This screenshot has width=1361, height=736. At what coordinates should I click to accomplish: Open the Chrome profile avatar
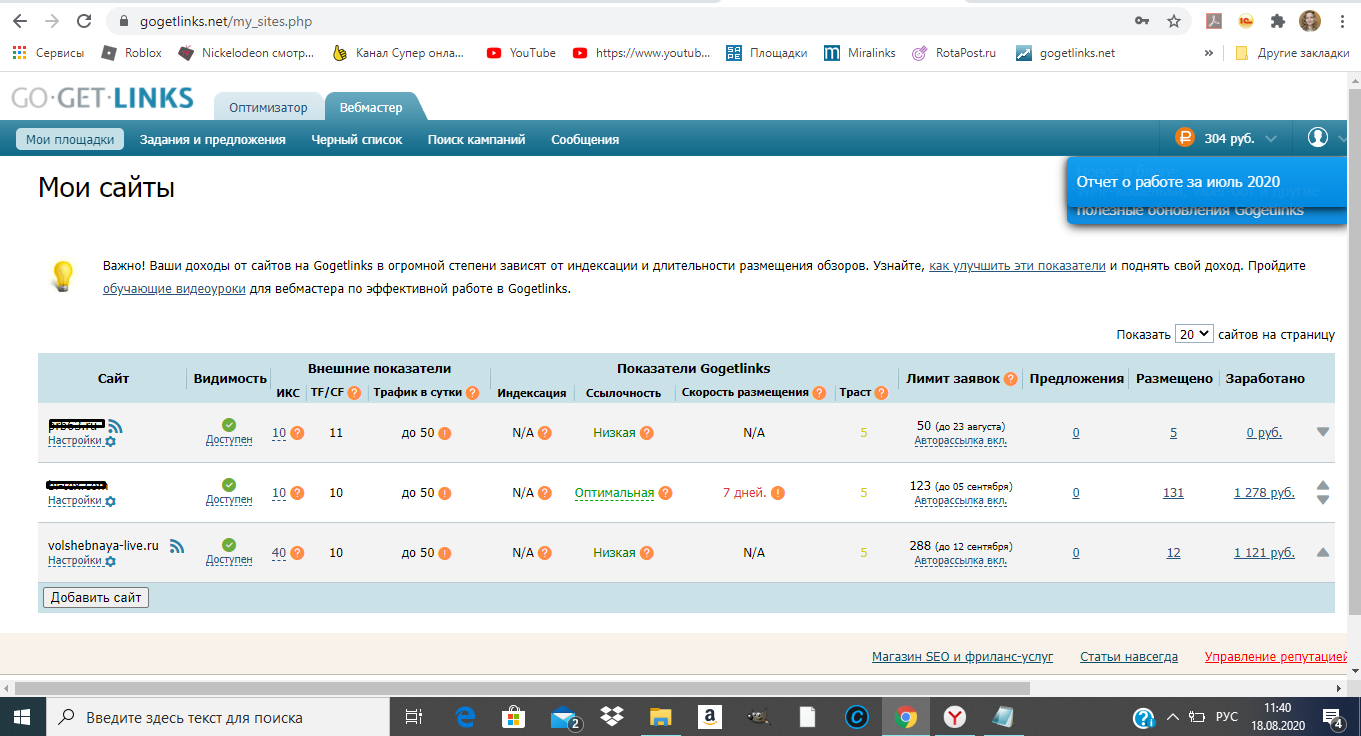pyautogui.click(x=1308, y=21)
